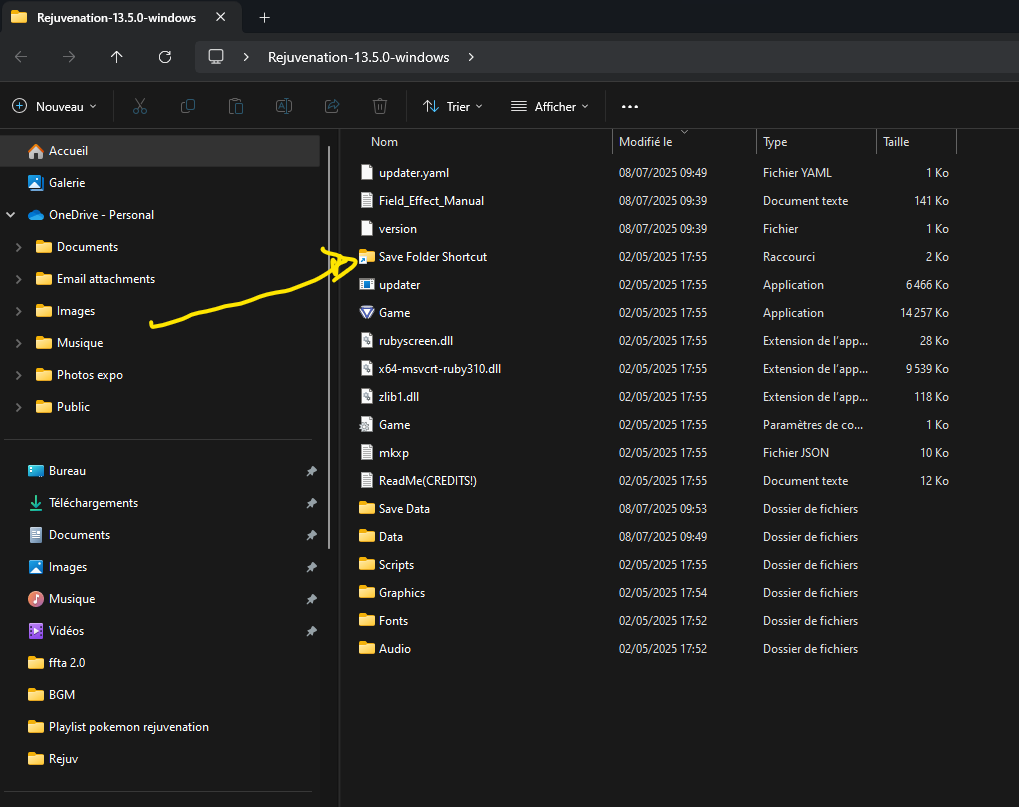Select the Data folder row

pyautogui.click(x=655, y=537)
